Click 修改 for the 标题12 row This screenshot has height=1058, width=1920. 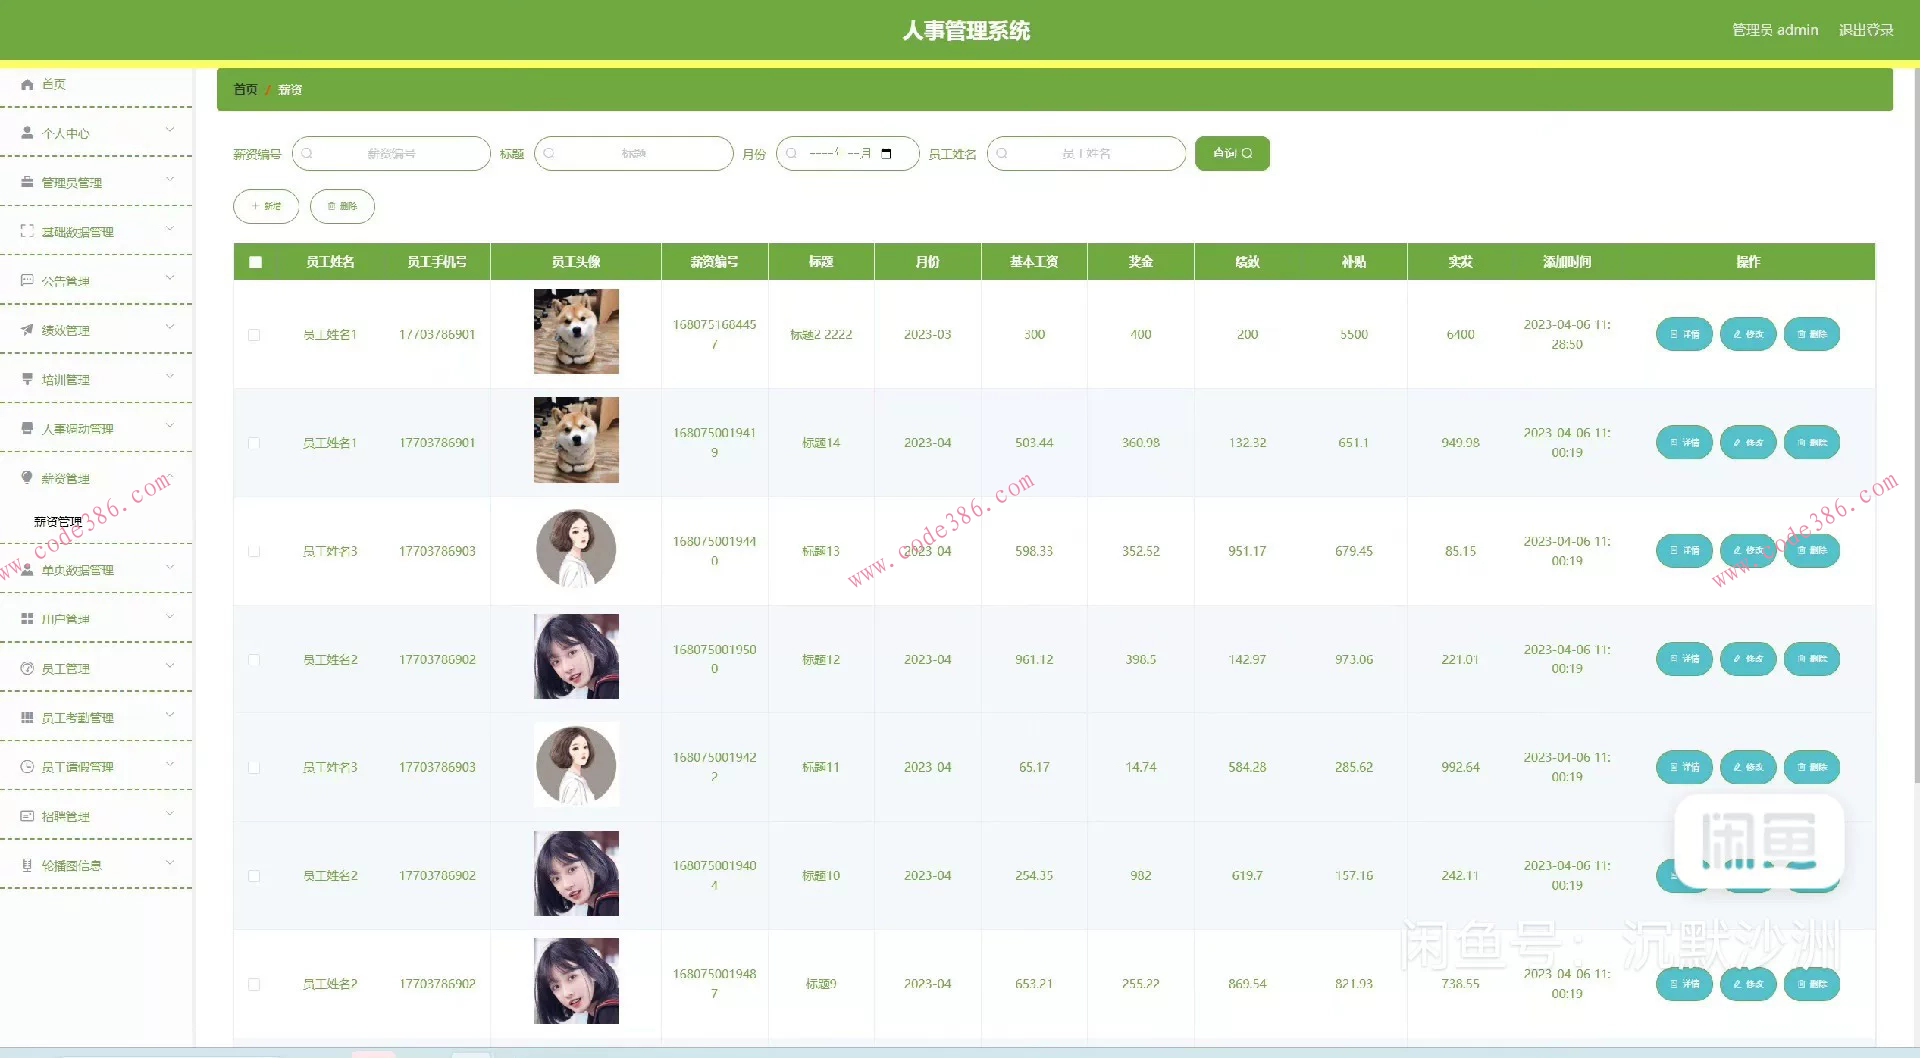[1748, 659]
